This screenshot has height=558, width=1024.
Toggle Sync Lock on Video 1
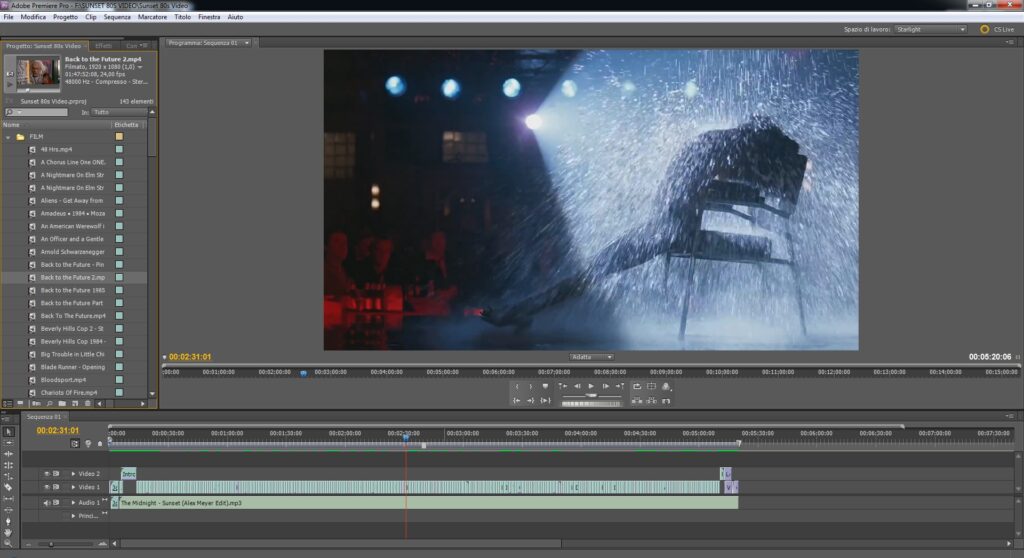click(56, 487)
